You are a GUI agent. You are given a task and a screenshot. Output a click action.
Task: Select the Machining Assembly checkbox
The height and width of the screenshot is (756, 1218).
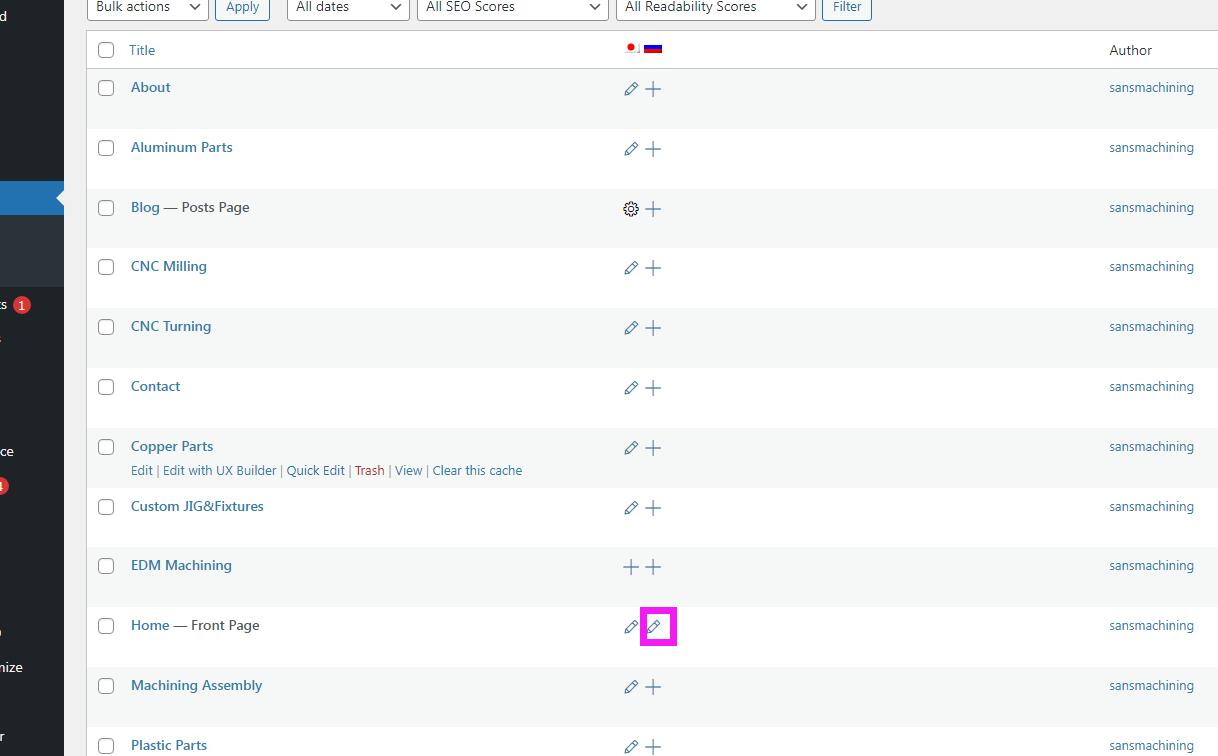pos(106,686)
